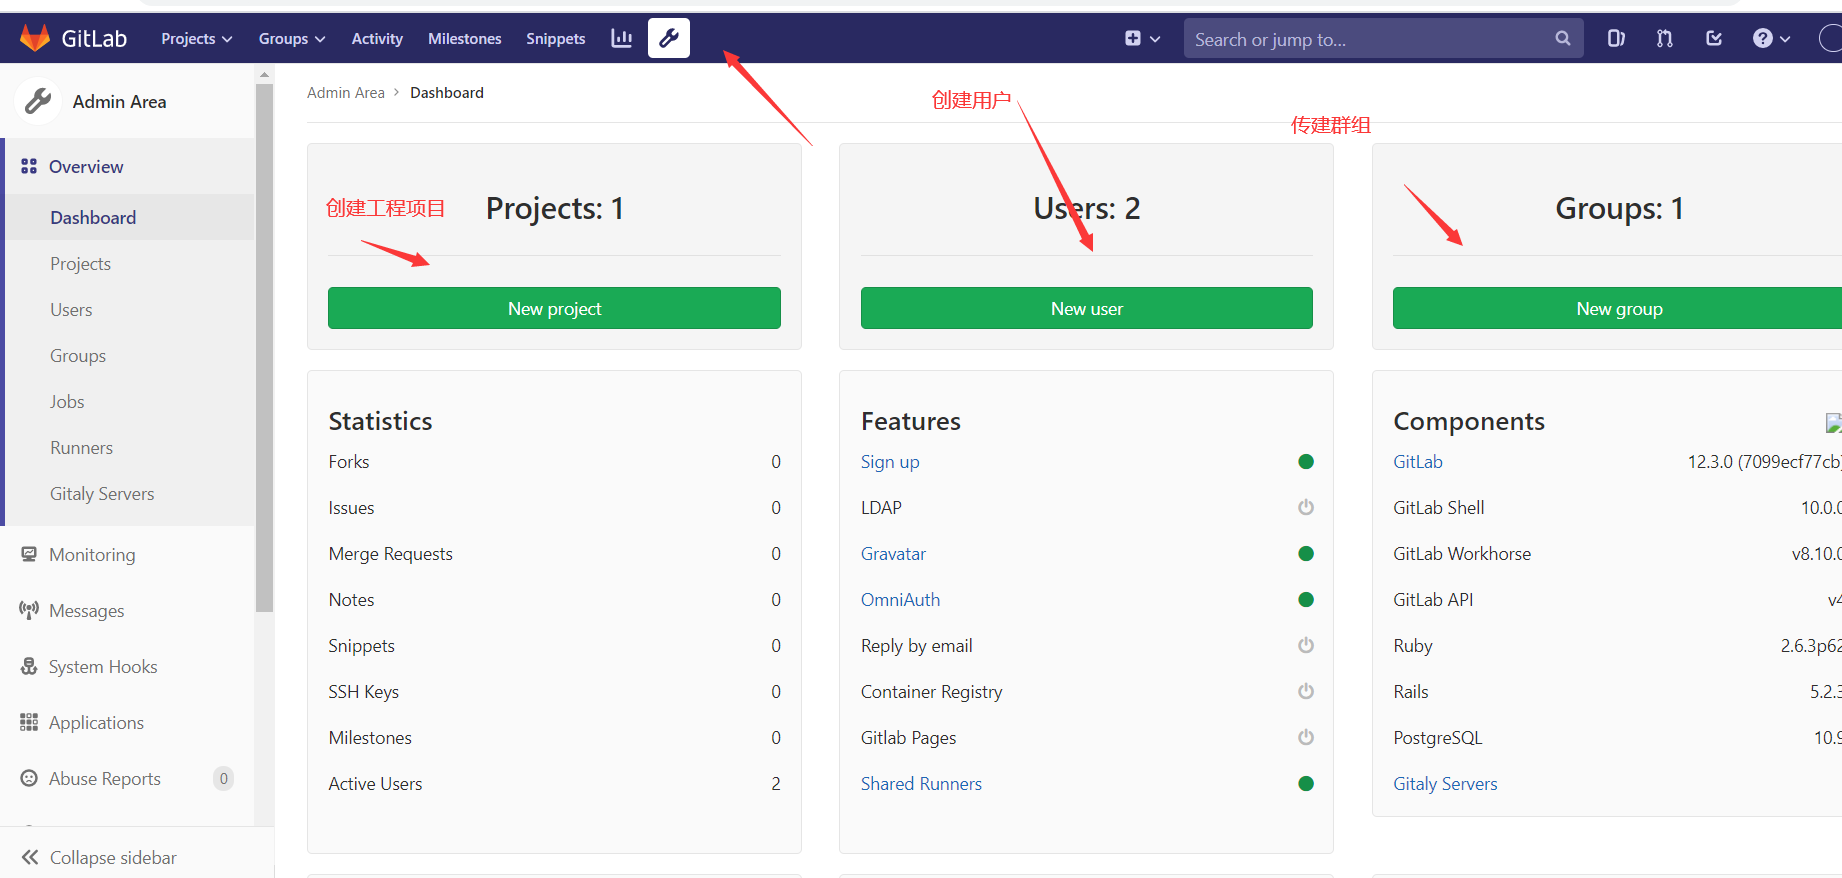
Task: Open the Merge requests icon in navbar
Action: tap(1664, 38)
